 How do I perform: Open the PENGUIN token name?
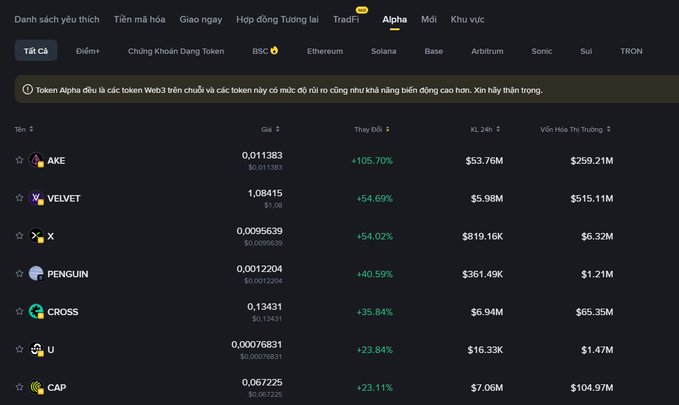point(68,274)
